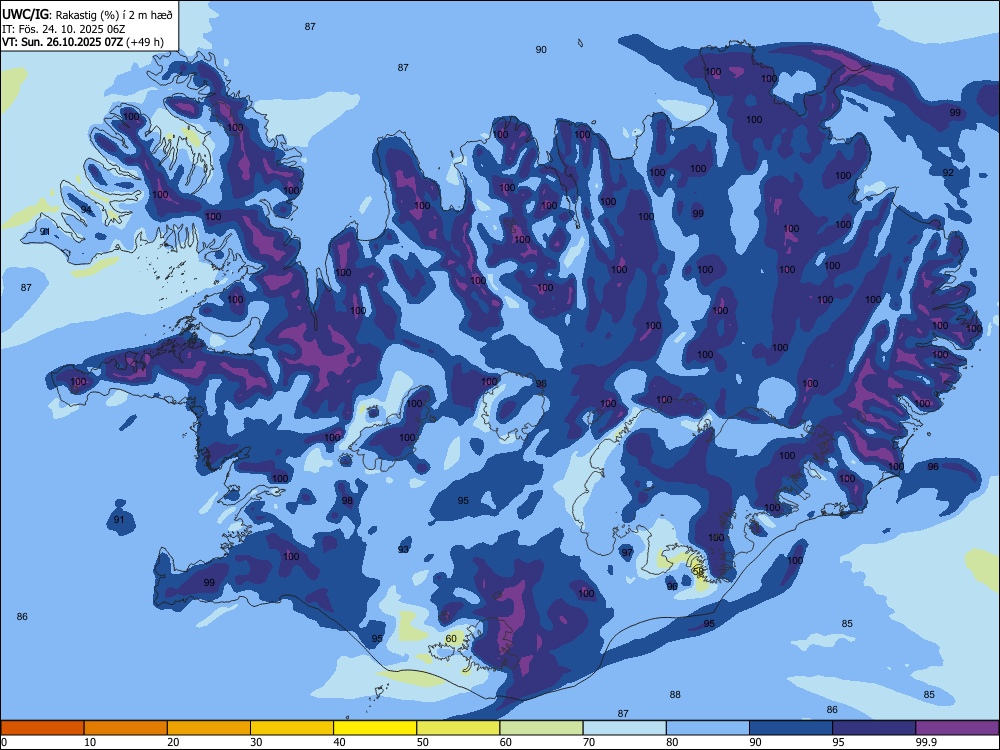This screenshot has height=750, width=1000.
Task: Select the legend tick label '20'
Action: pyautogui.click(x=173, y=742)
